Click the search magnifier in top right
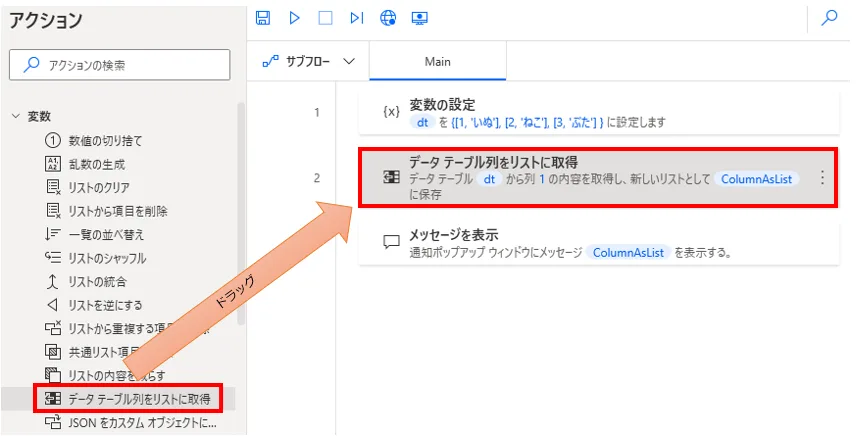 (829, 17)
